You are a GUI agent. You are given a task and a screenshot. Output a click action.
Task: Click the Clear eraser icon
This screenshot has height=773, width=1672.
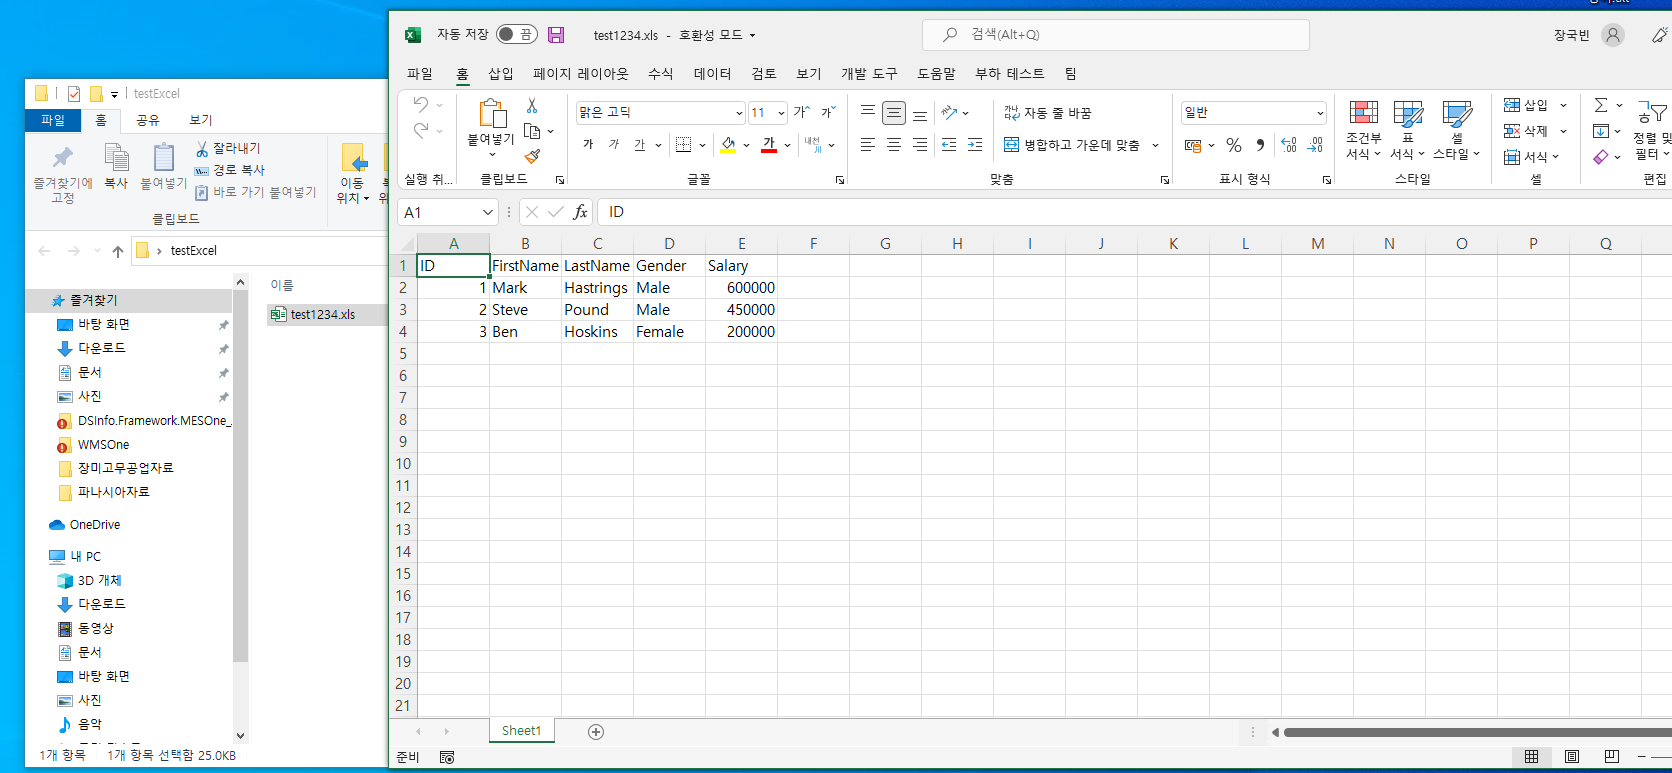click(x=1601, y=157)
